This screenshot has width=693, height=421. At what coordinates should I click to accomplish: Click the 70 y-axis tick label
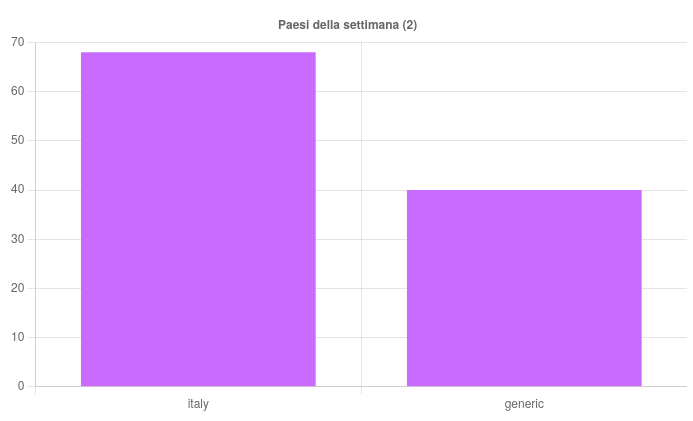17,42
